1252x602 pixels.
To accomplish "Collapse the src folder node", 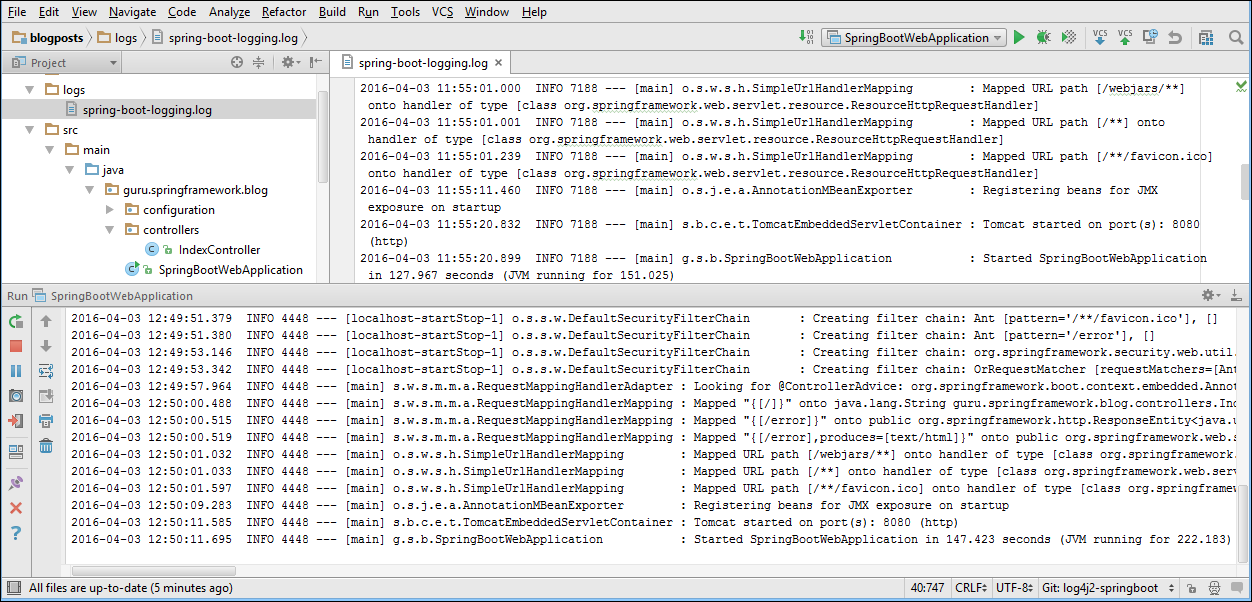I will point(28,130).
